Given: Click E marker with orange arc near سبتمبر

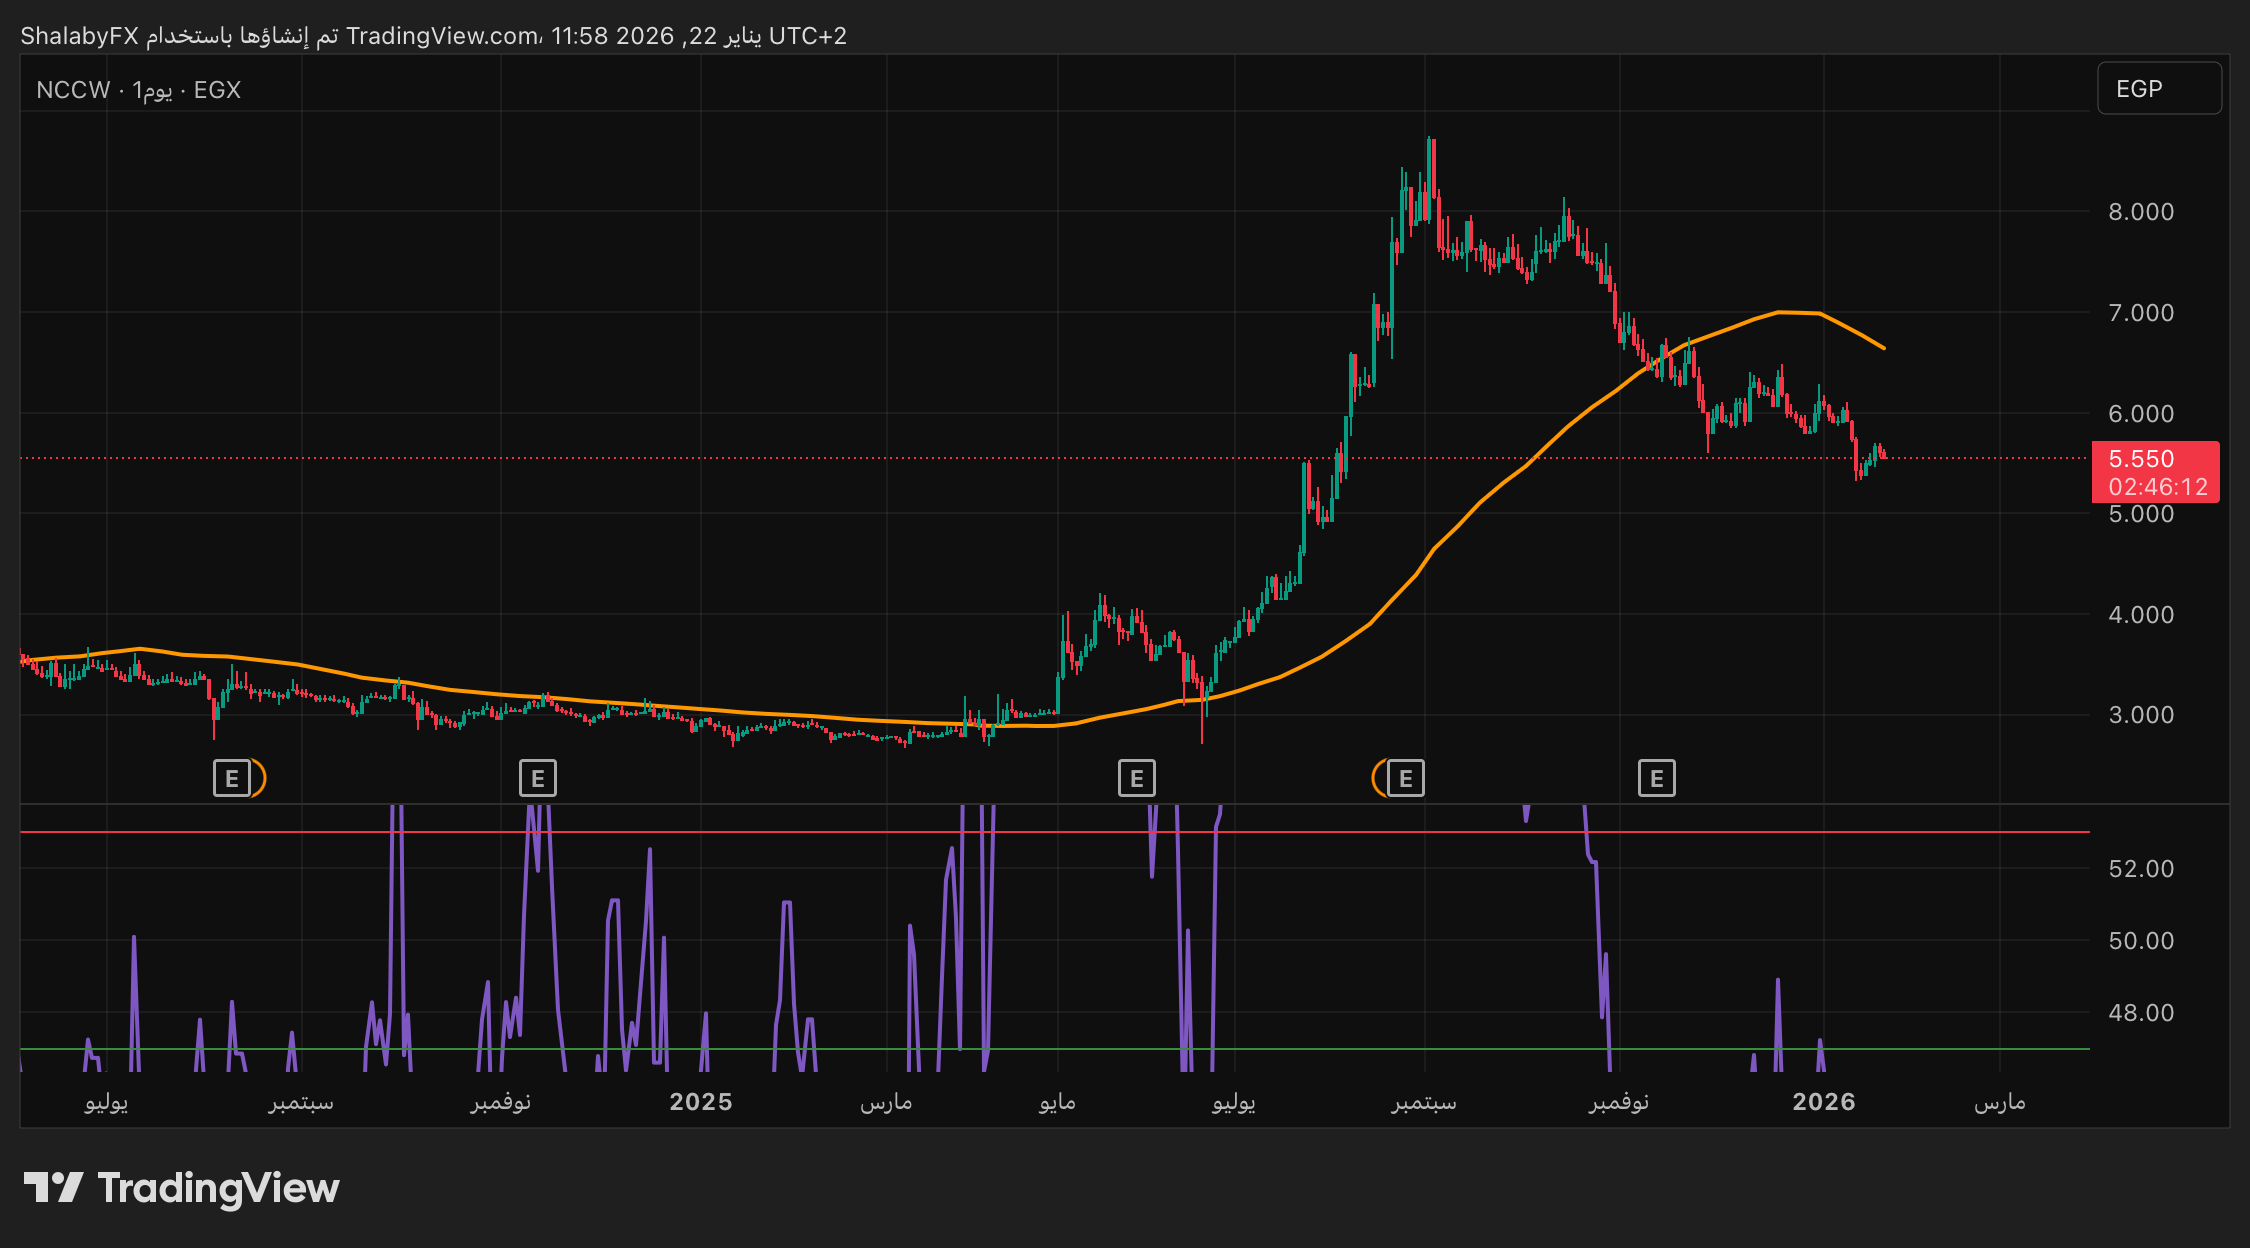Looking at the screenshot, I should [x=1405, y=778].
